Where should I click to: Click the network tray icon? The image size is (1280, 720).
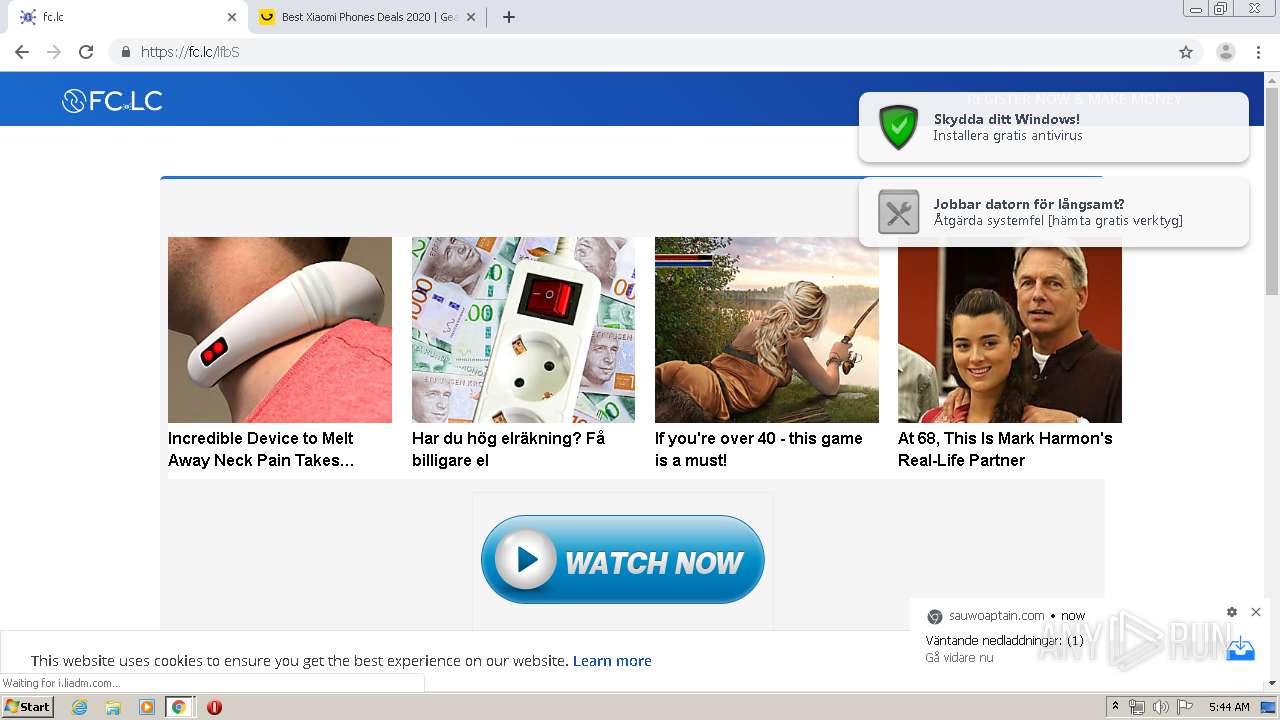coord(1137,707)
